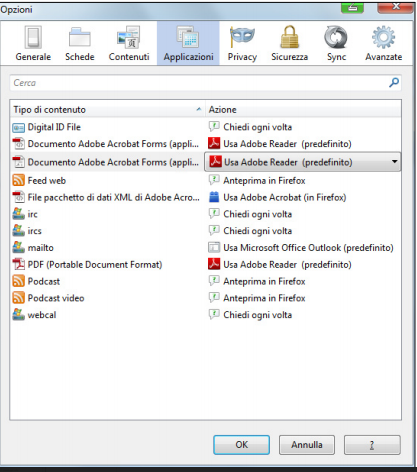This screenshot has width=417, height=472.
Task: Open the Contenuti panel icon
Action: pyautogui.click(x=129, y=38)
